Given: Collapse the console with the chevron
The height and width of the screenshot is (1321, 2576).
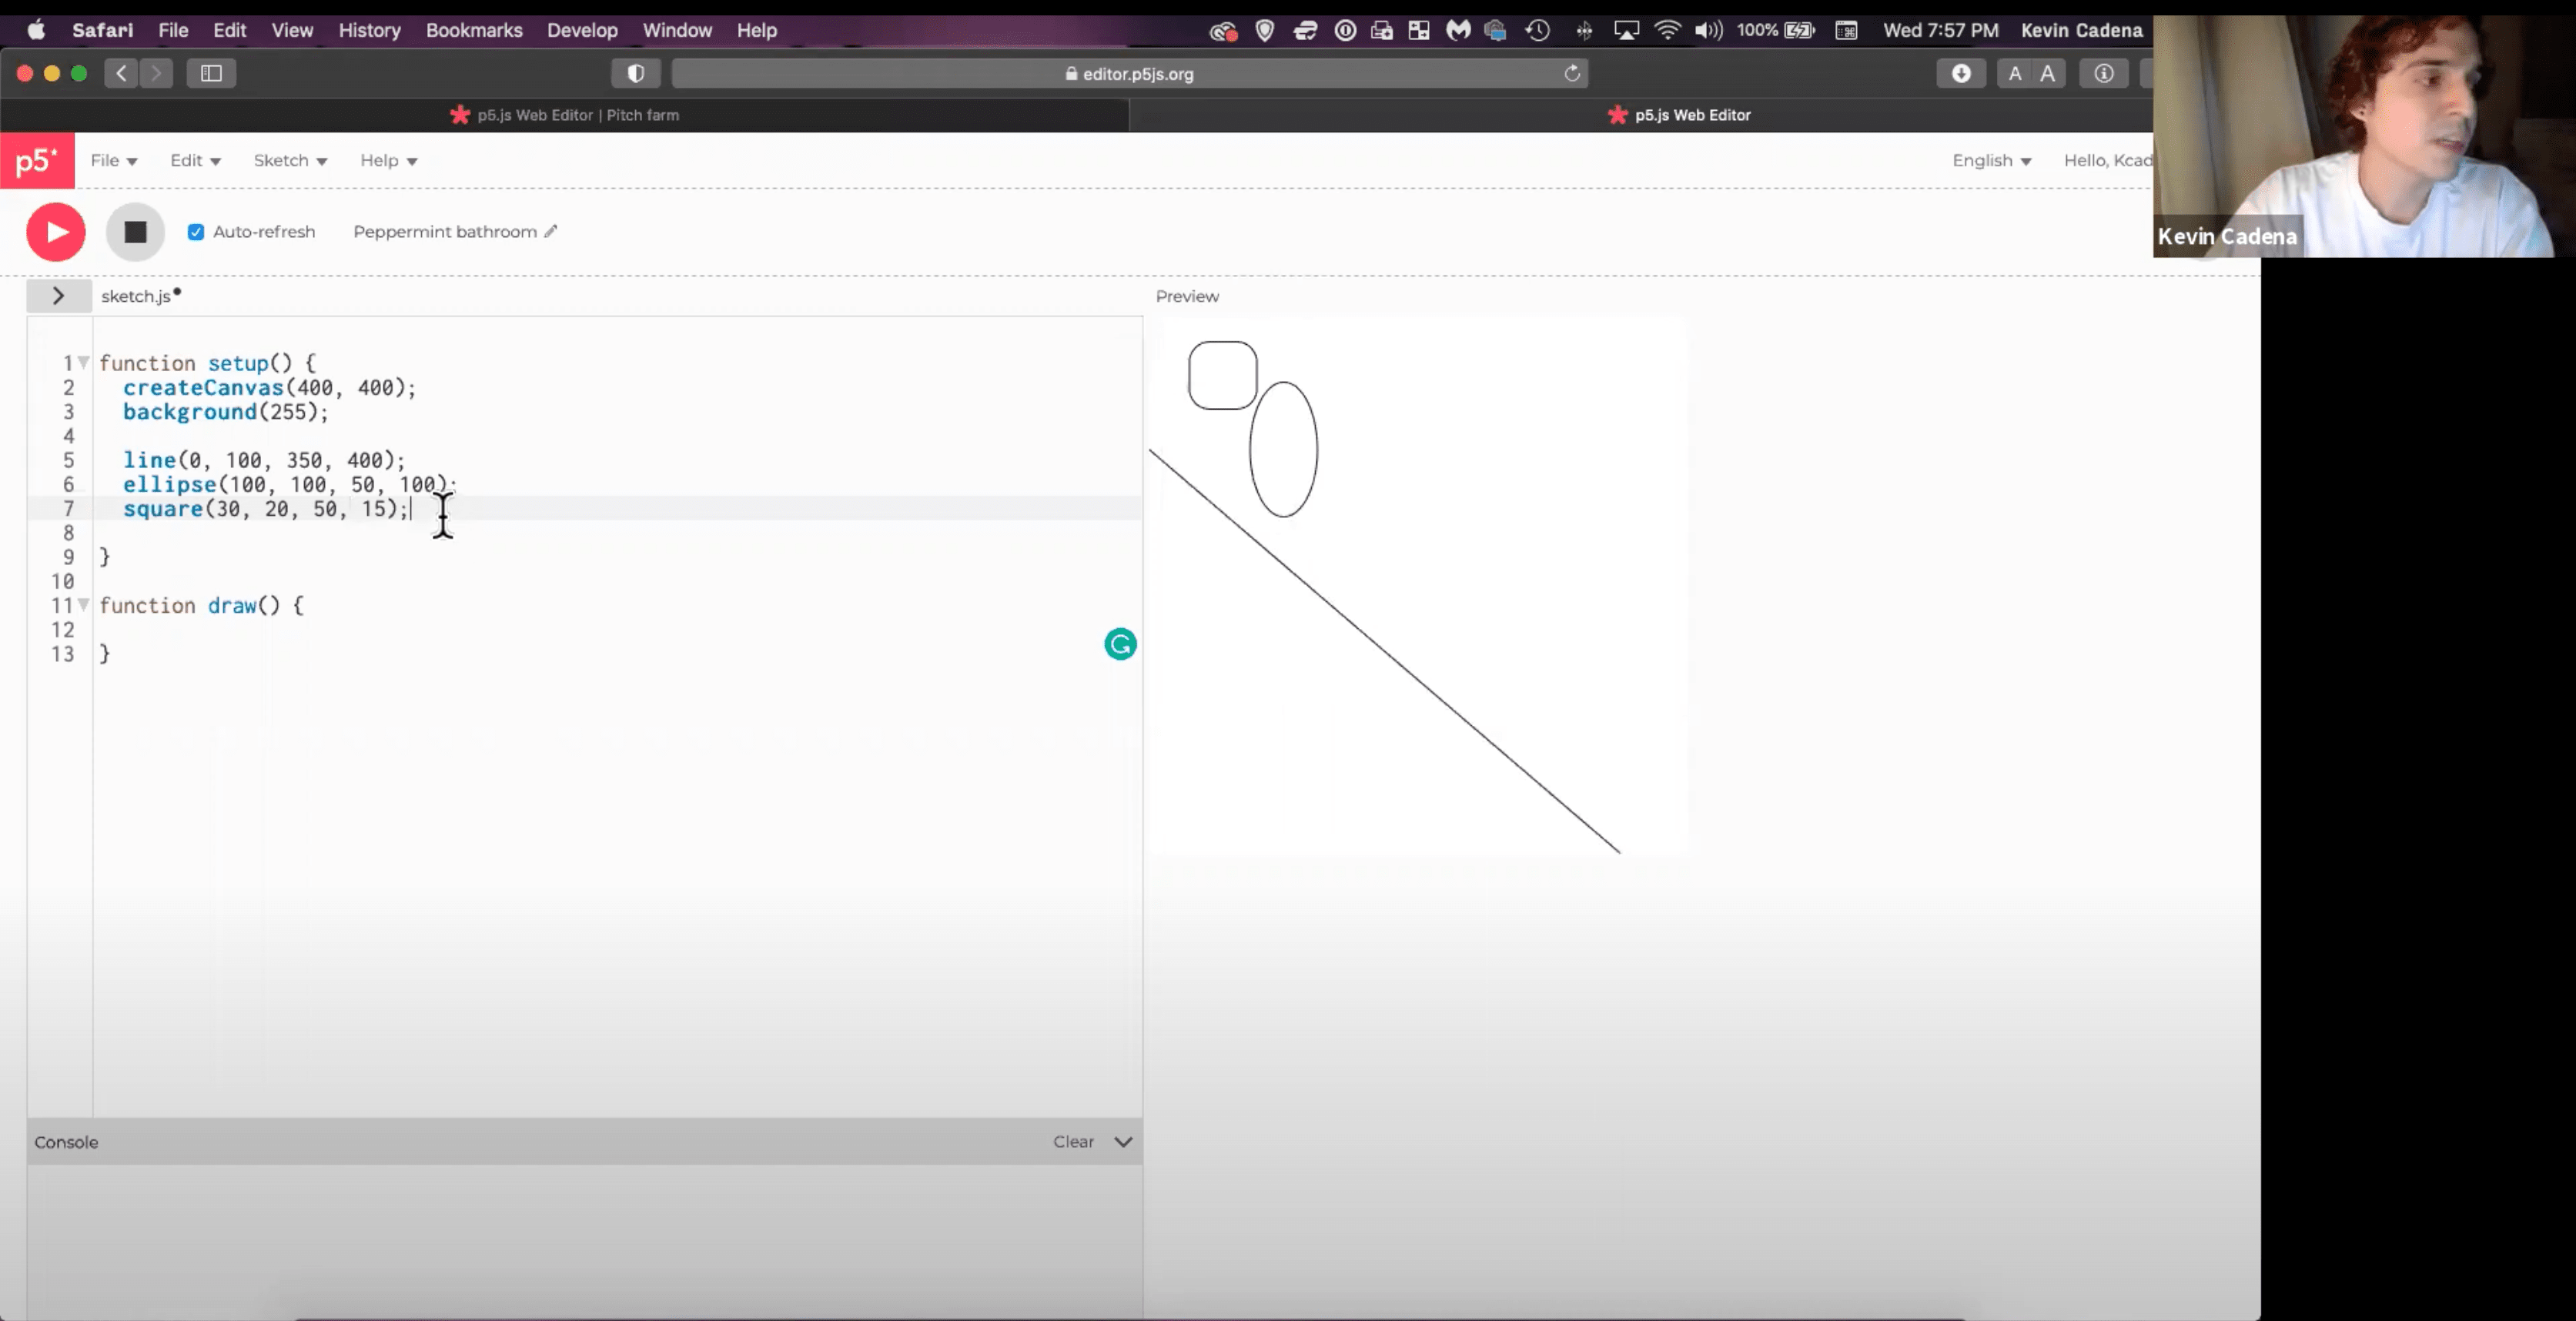Looking at the screenshot, I should pyautogui.click(x=1123, y=1142).
